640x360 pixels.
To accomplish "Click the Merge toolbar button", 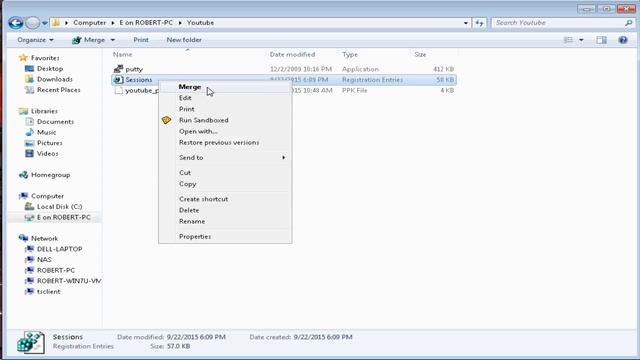I will click(89, 40).
